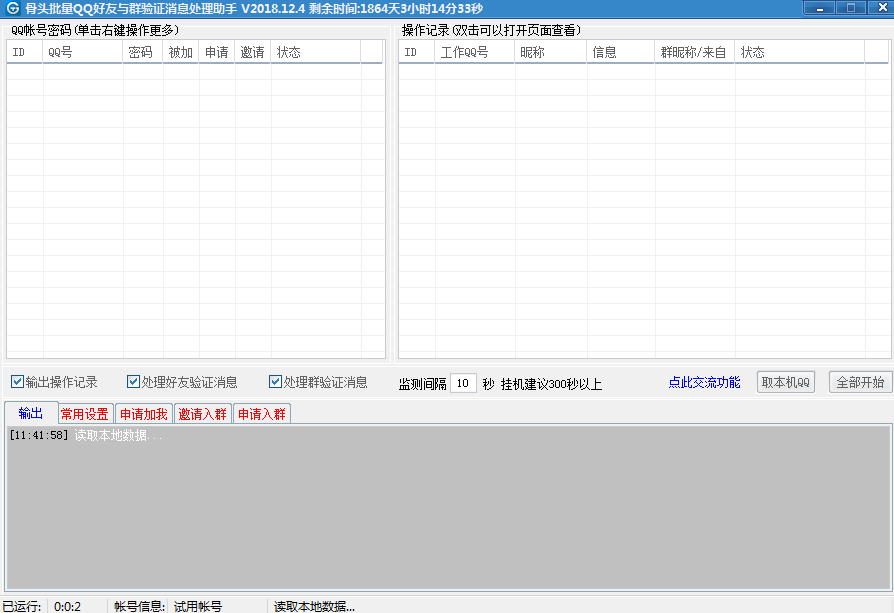Sort account list by 状态 column
Image resolution: width=894 pixels, height=613 pixels.
[x=315, y=52]
